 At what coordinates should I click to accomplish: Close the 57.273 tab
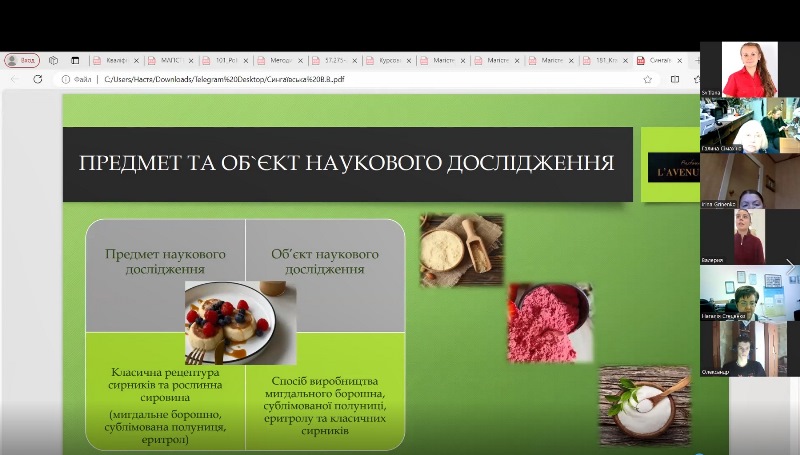[x=355, y=61]
